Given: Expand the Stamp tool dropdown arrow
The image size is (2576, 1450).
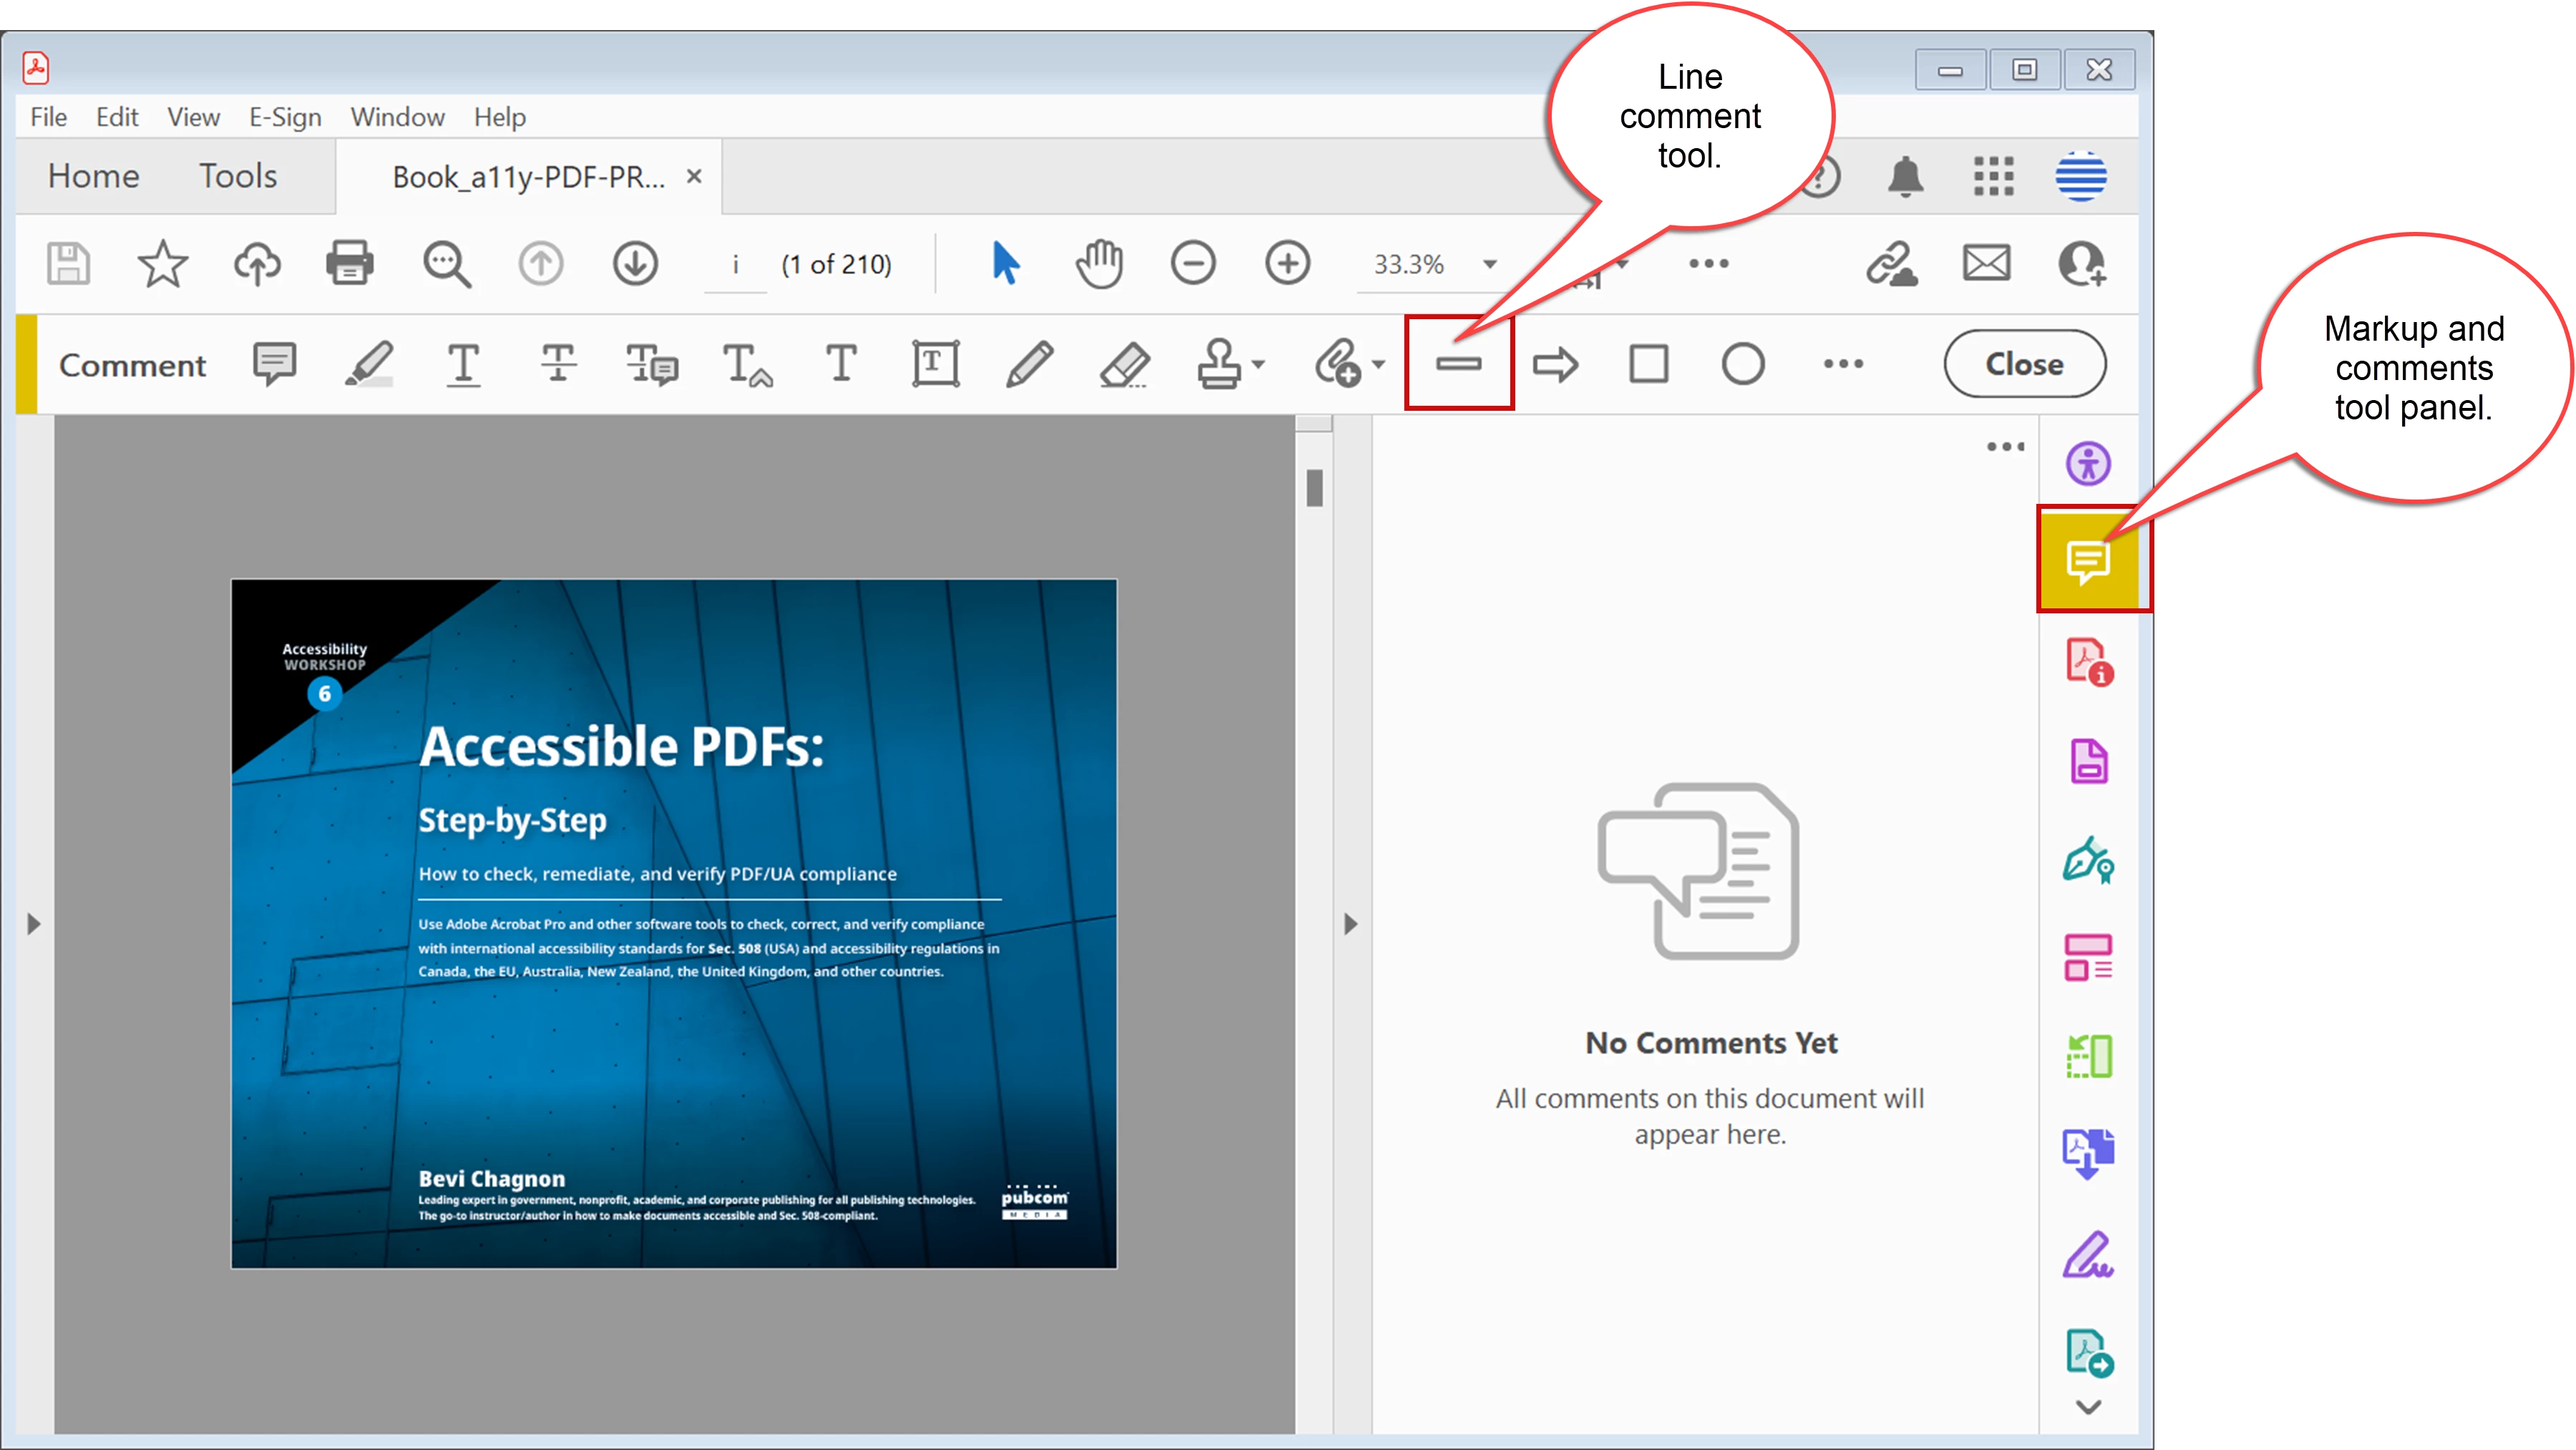Looking at the screenshot, I should pyautogui.click(x=1259, y=364).
